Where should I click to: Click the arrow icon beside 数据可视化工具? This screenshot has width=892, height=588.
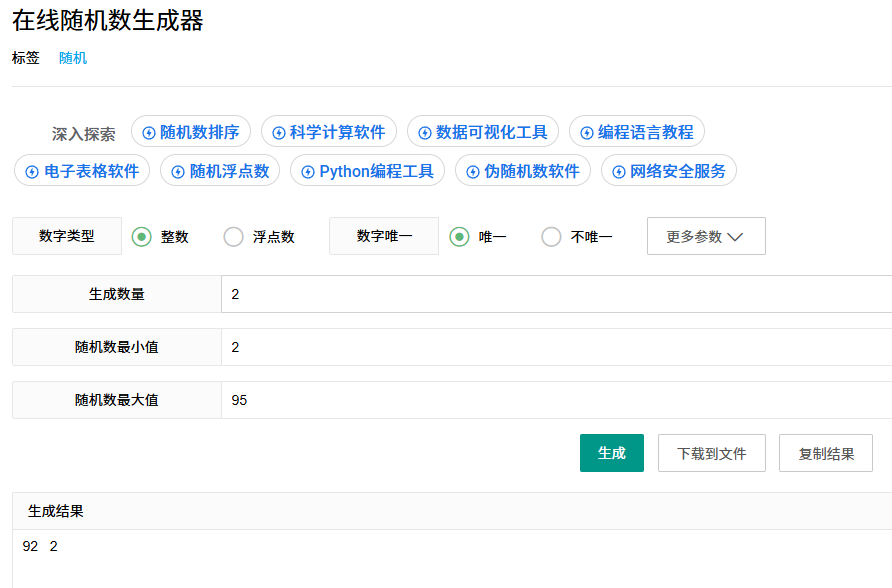click(425, 133)
